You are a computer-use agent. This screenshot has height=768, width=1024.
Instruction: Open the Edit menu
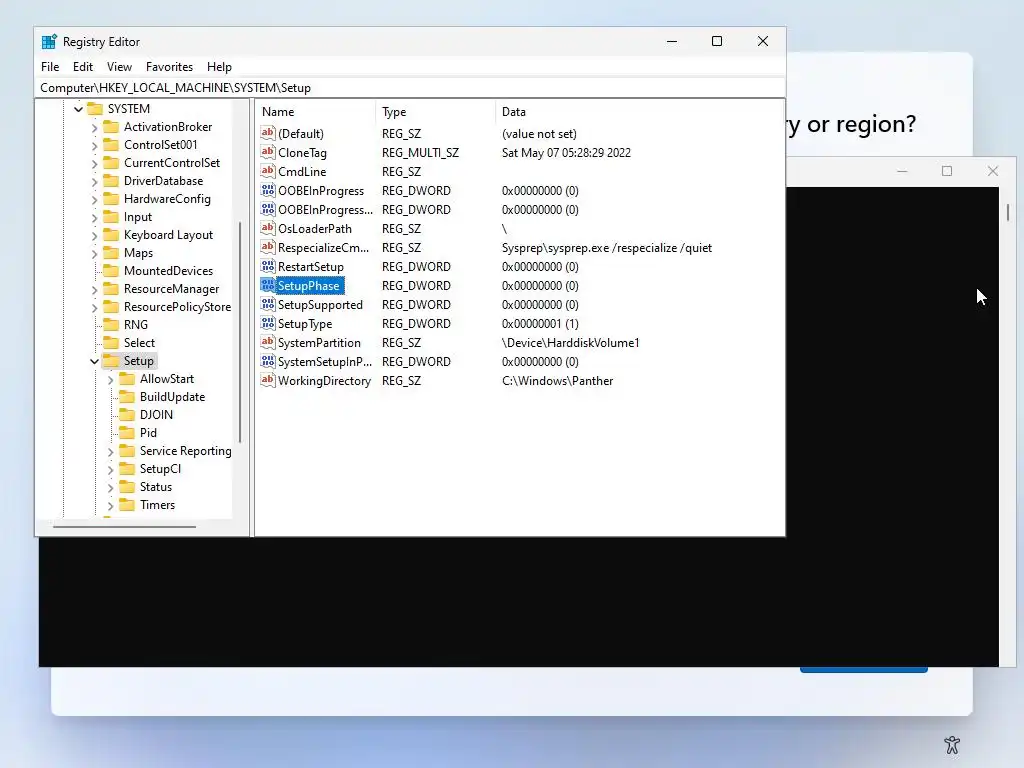coord(83,67)
